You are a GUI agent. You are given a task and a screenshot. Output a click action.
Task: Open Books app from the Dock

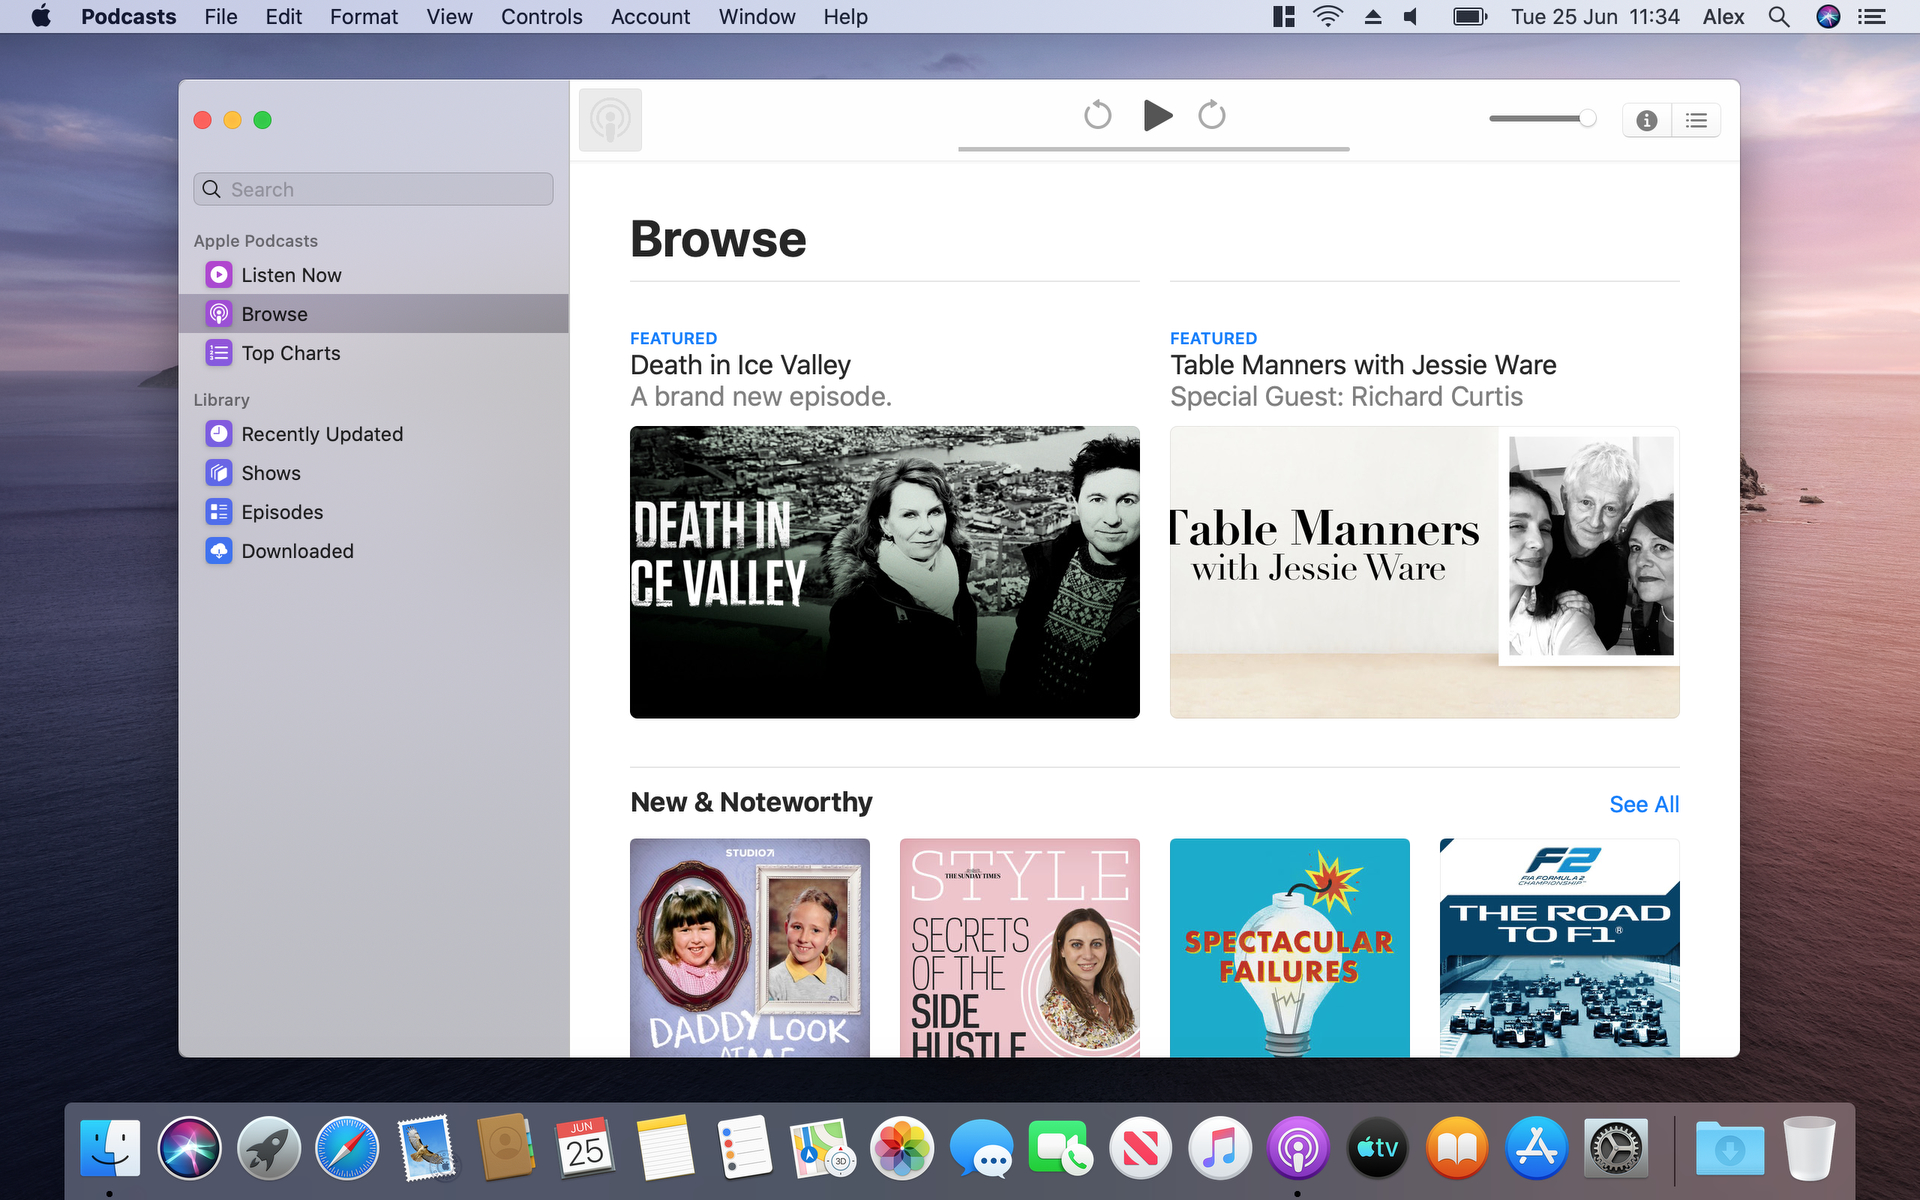coord(1457,1148)
